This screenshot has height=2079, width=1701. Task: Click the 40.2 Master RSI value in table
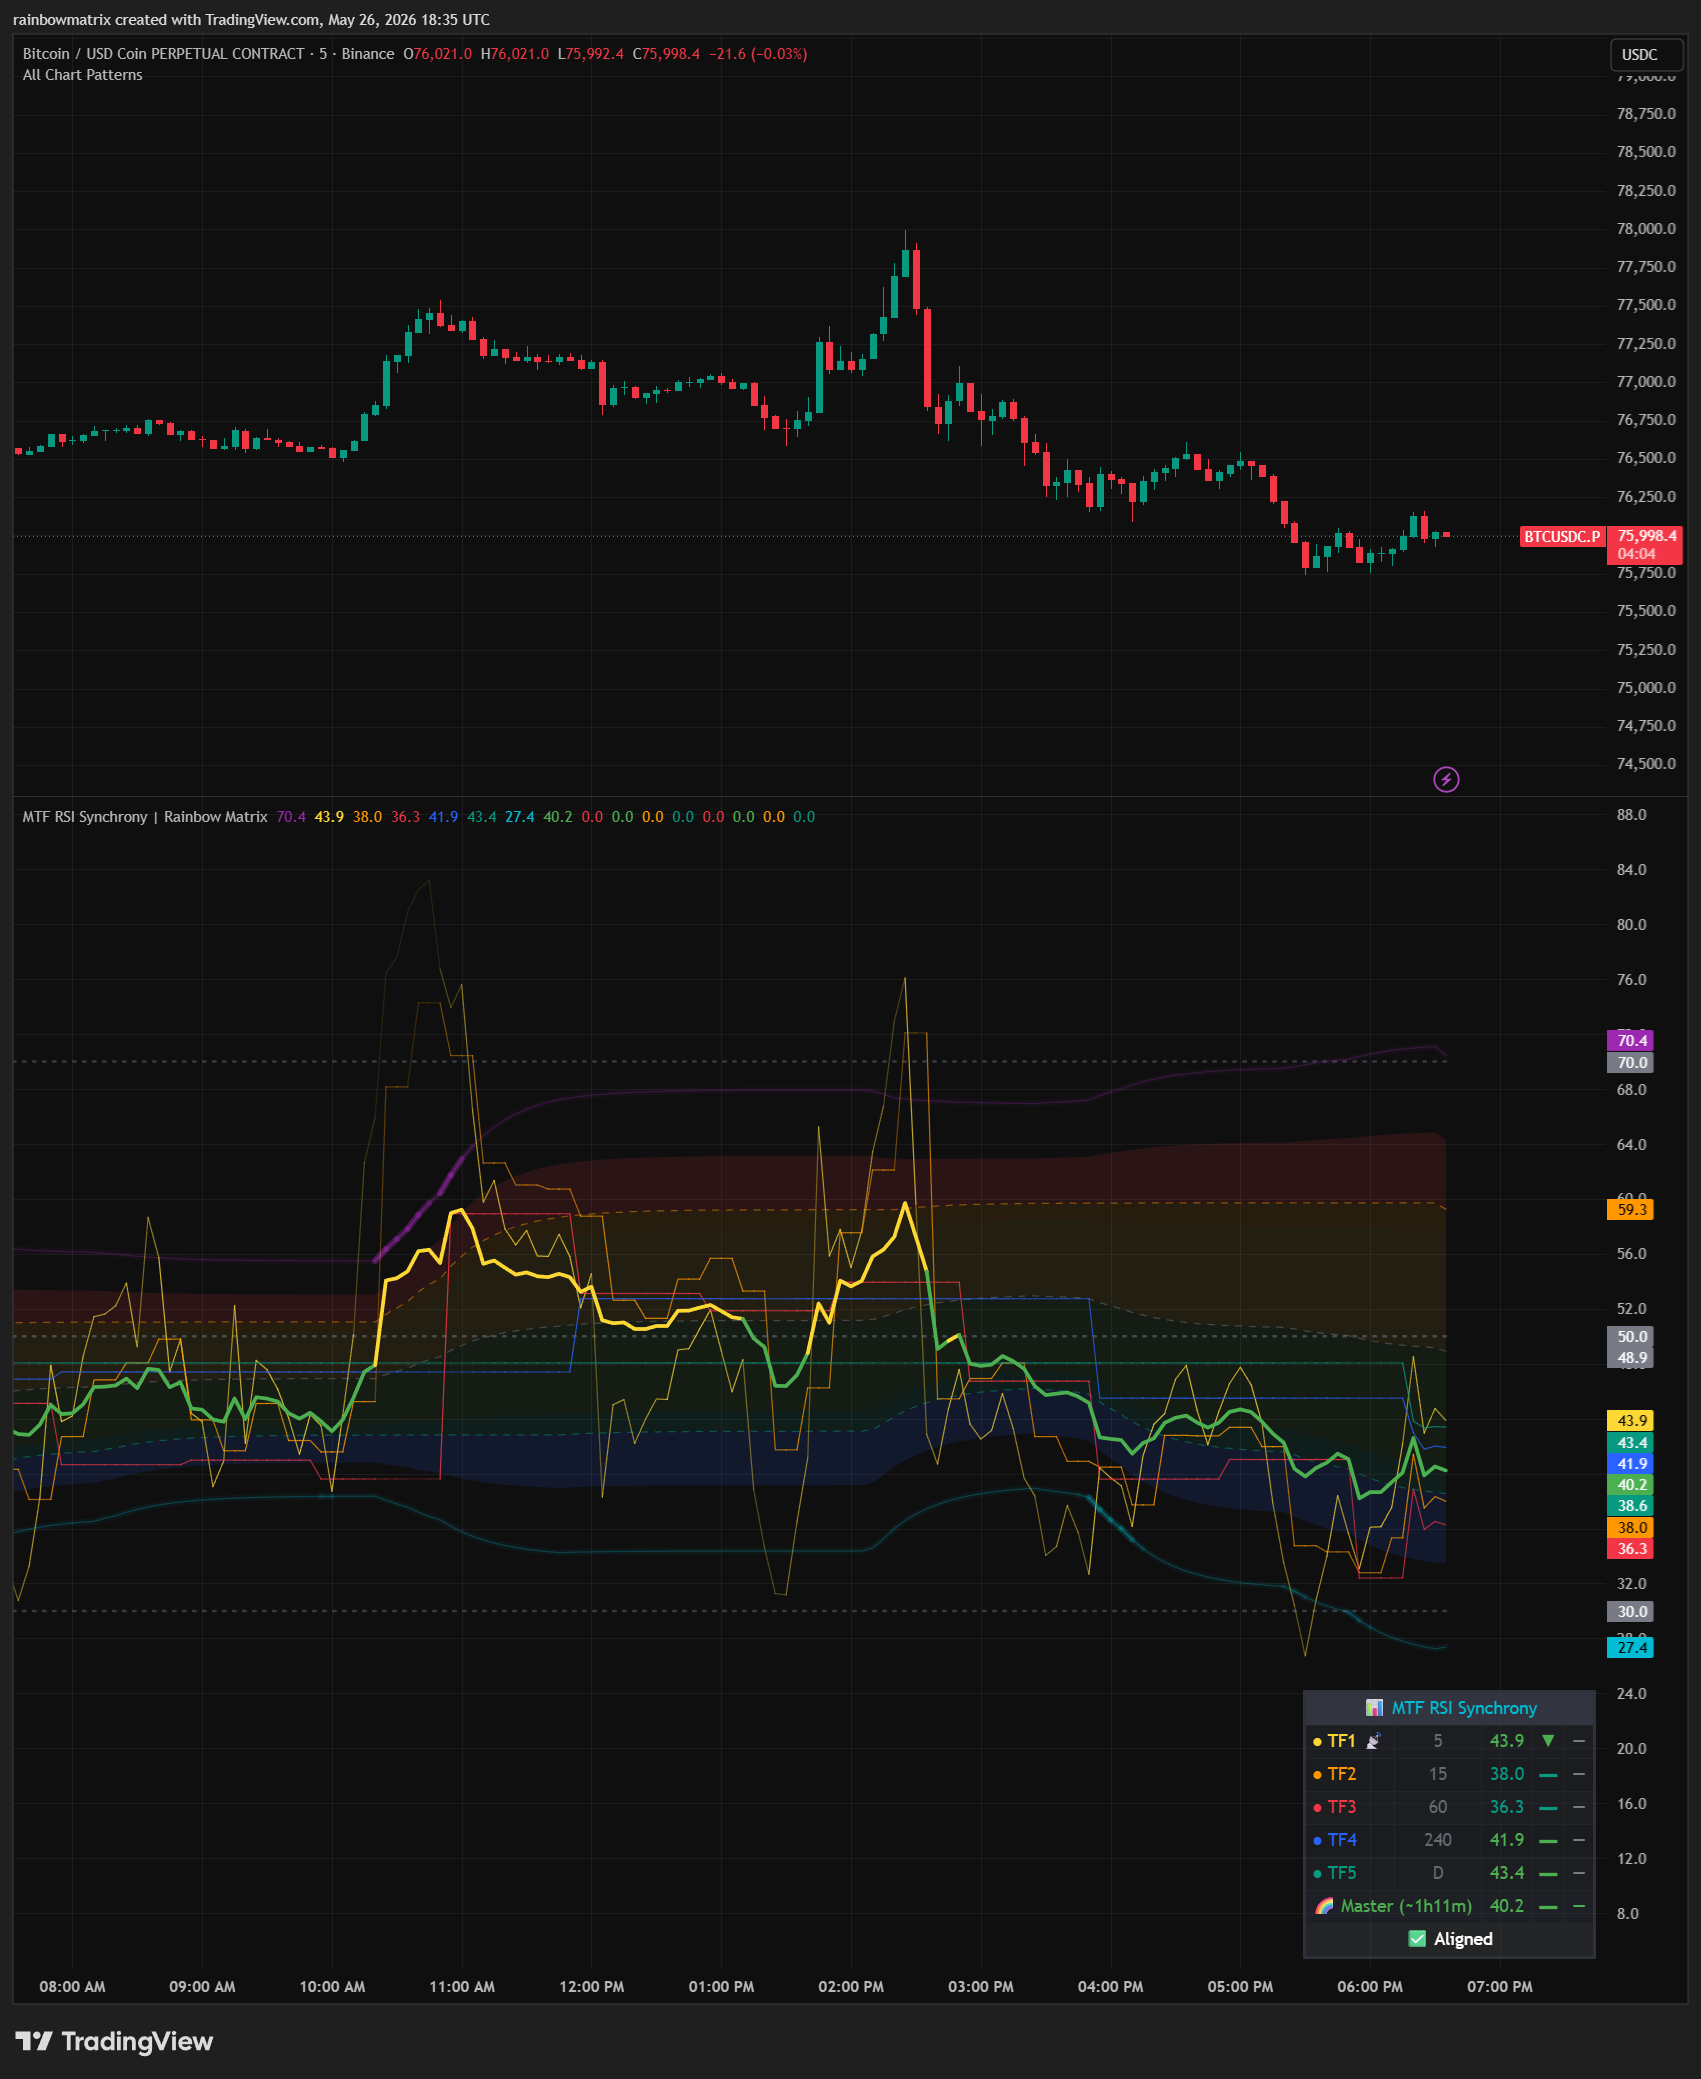point(1507,1906)
